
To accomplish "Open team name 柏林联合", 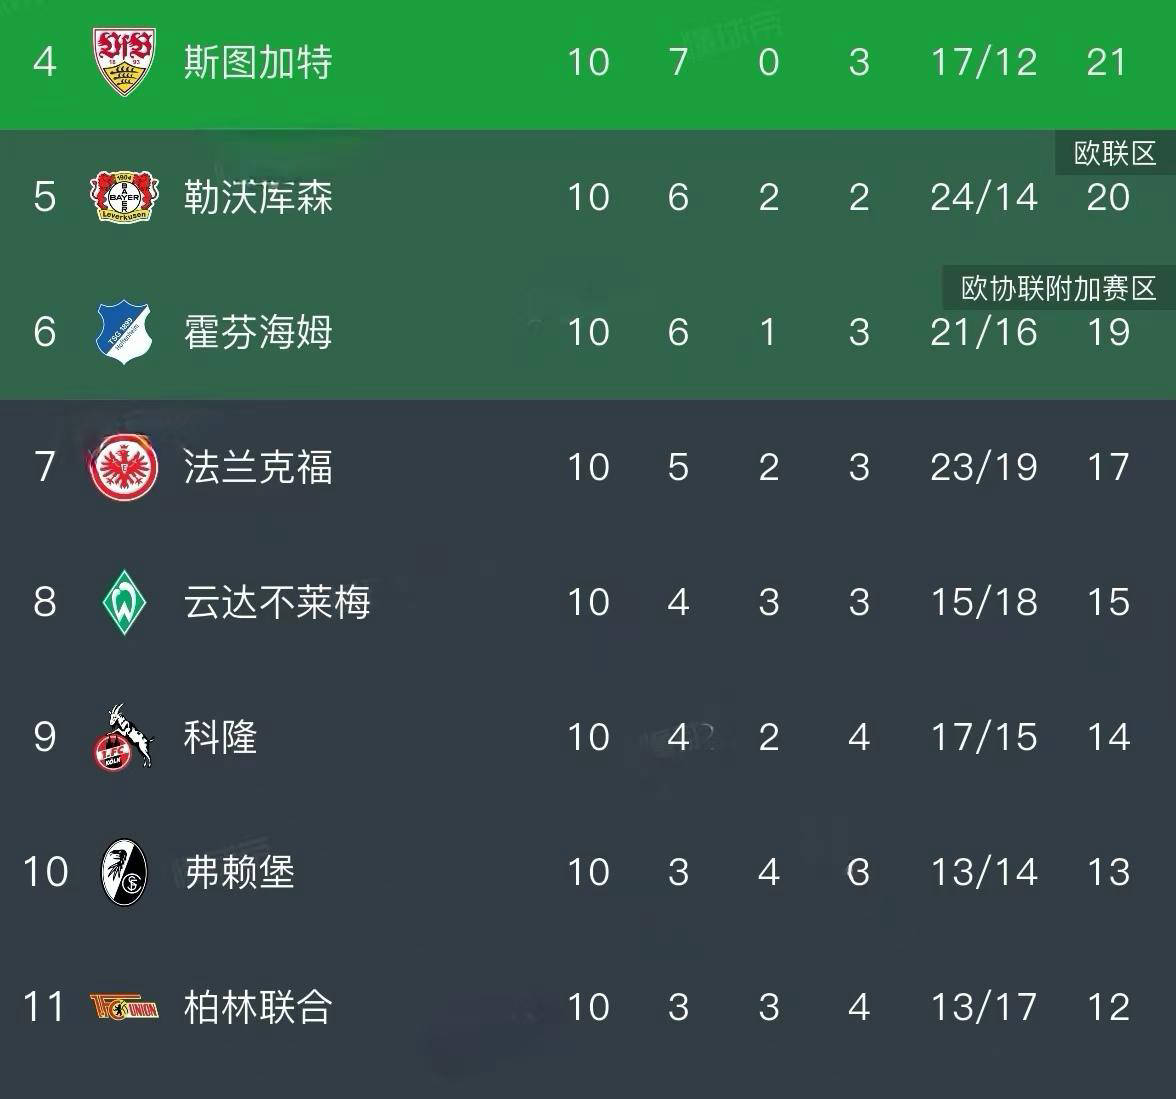I will point(258,1007).
